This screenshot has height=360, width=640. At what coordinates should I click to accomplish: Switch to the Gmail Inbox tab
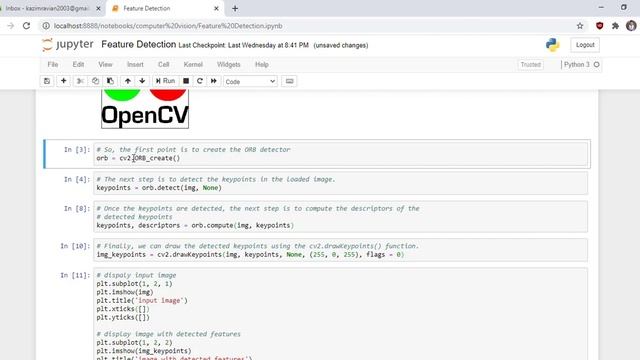click(47, 8)
